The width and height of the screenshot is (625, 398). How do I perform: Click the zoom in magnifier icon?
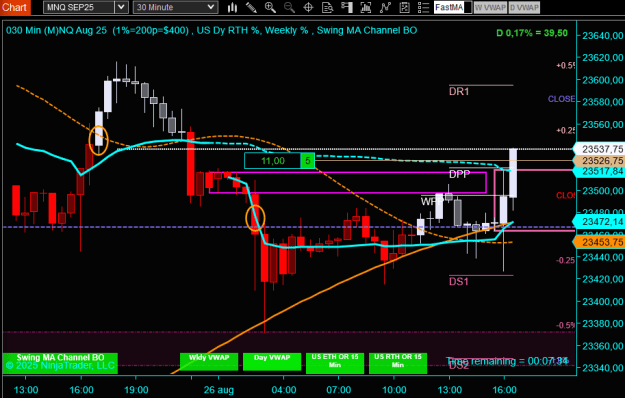click(270, 7)
